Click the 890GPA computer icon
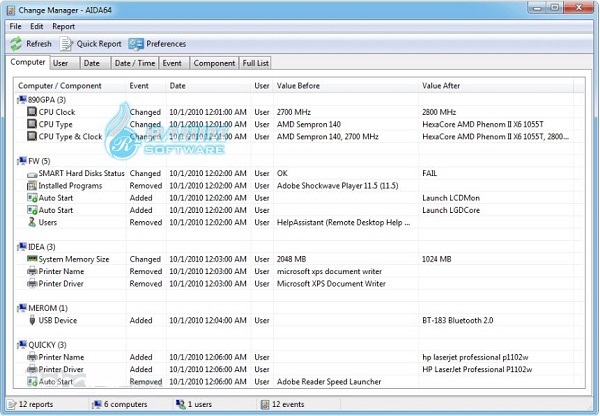 [x=22, y=100]
